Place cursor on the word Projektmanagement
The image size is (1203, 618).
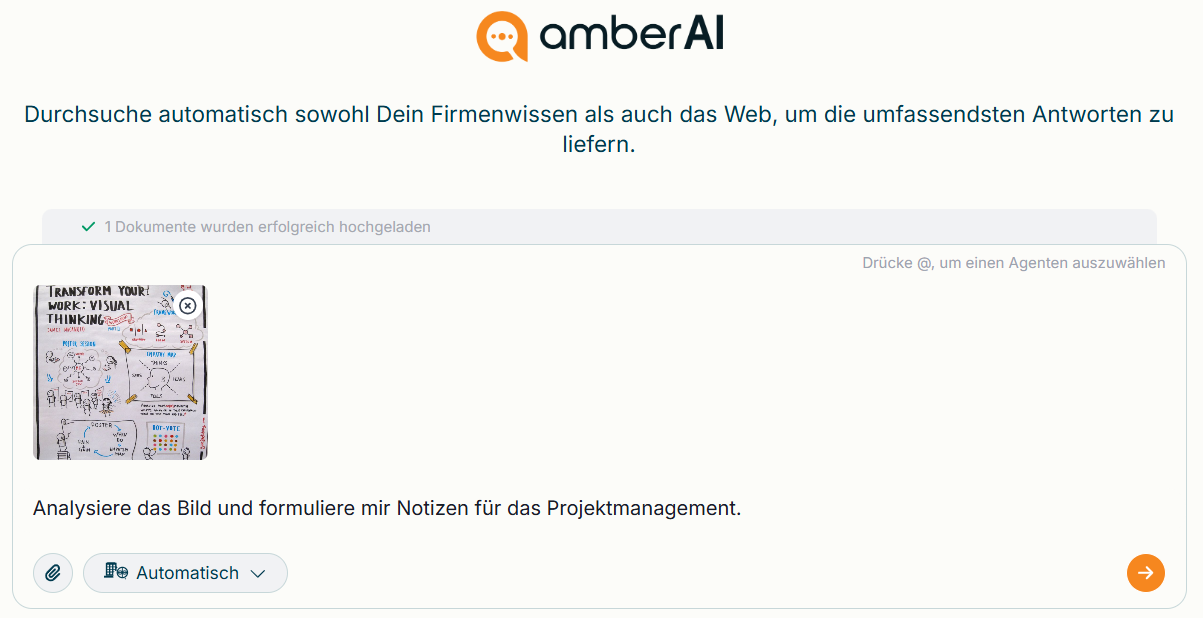coord(644,508)
